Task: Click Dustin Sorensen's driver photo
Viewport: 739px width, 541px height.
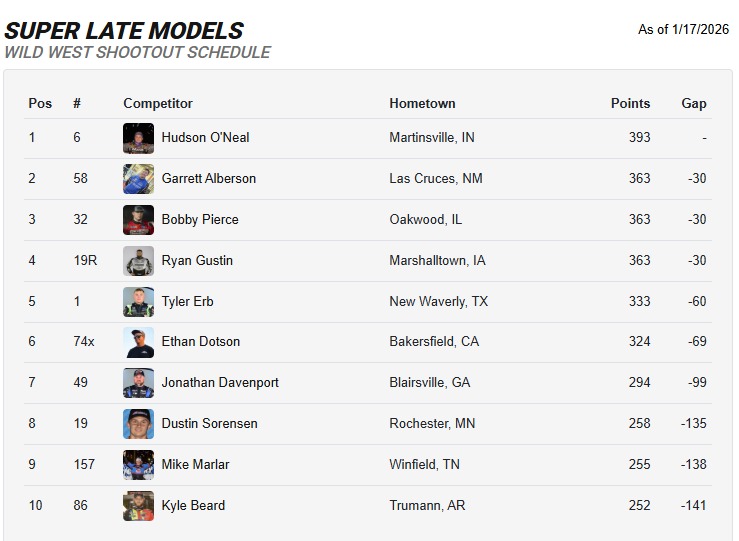Action: [x=138, y=424]
